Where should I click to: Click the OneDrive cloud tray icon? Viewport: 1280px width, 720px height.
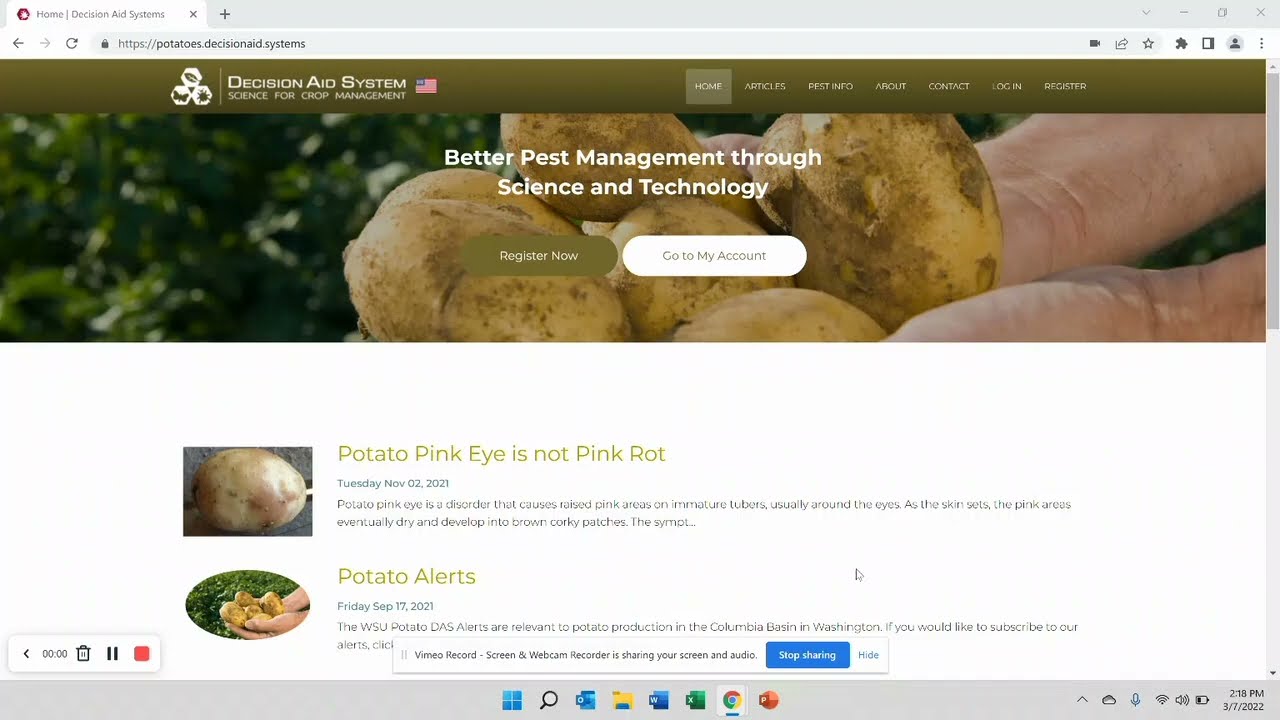pos(1109,700)
